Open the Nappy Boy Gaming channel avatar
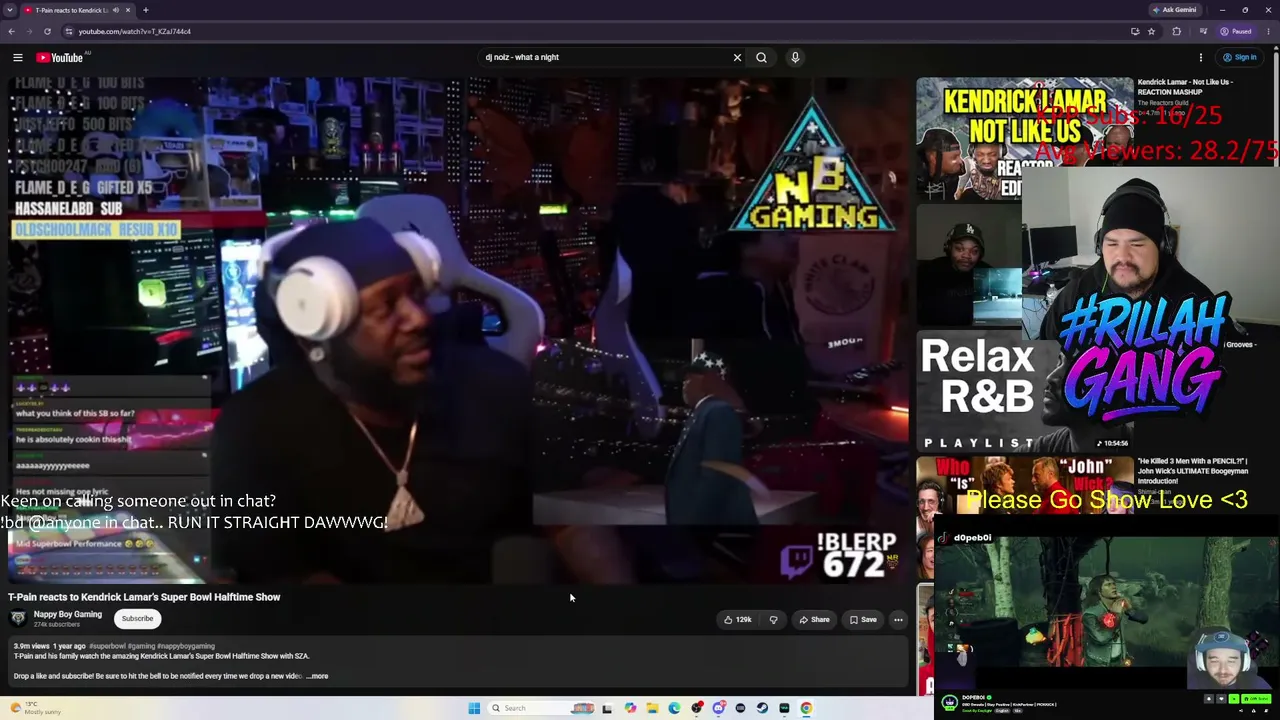1280x720 pixels. 18,618
